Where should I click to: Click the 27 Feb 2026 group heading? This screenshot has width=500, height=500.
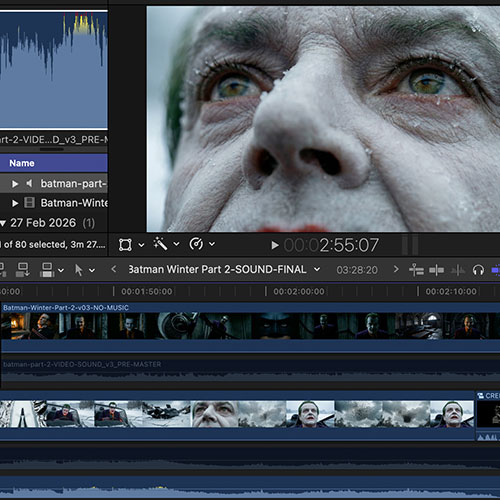click(x=43, y=223)
